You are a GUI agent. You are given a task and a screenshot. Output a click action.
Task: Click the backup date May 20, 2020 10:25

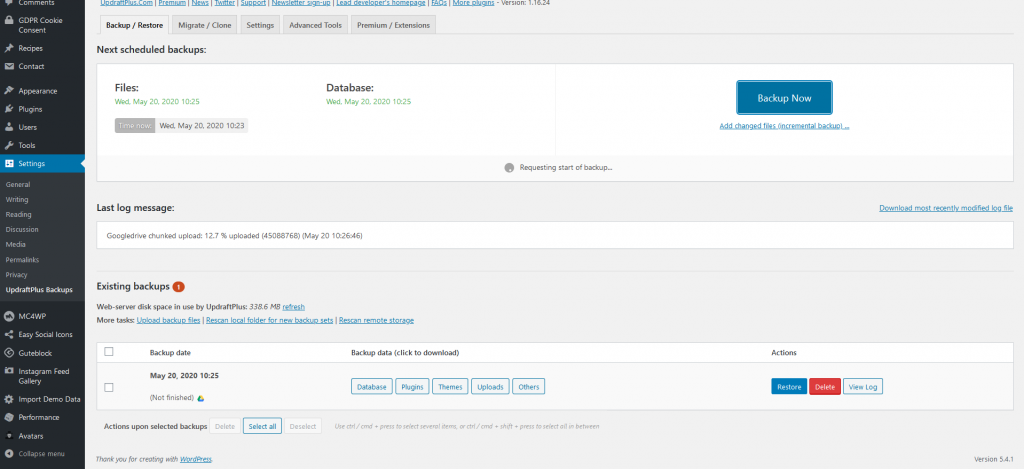pyautogui.click(x=184, y=376)
